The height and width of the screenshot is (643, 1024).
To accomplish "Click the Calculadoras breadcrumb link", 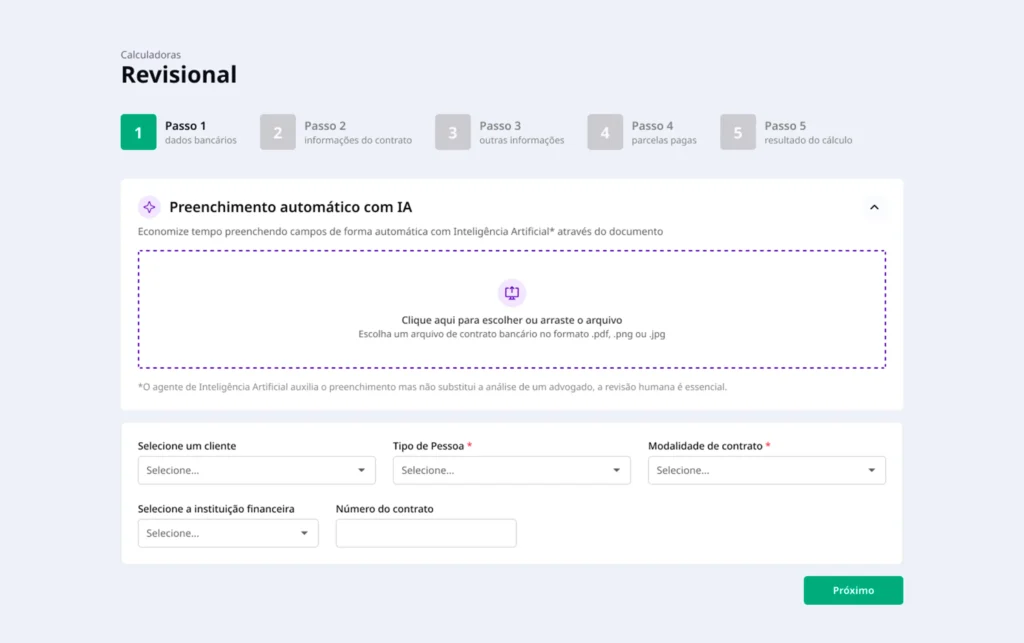I will coord(151,55).
